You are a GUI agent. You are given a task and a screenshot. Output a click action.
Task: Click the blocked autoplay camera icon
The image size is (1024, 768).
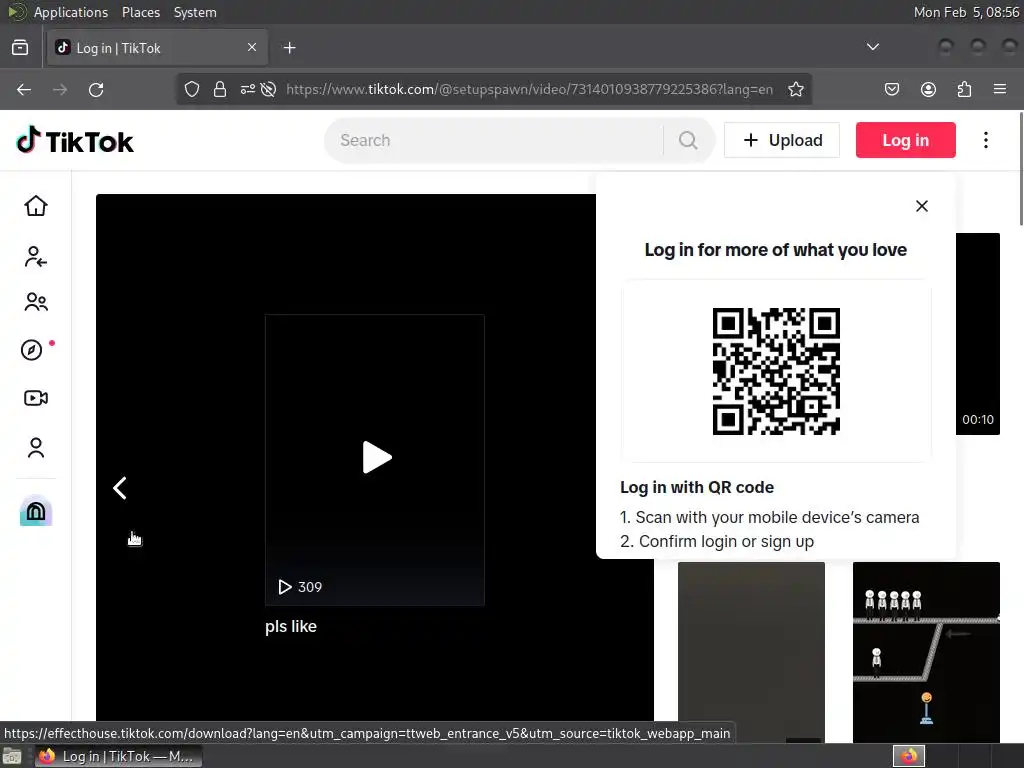point(268,89)
